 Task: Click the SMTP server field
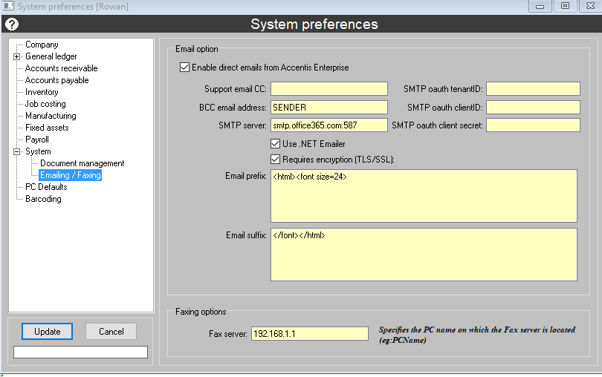tap(329, 126)
